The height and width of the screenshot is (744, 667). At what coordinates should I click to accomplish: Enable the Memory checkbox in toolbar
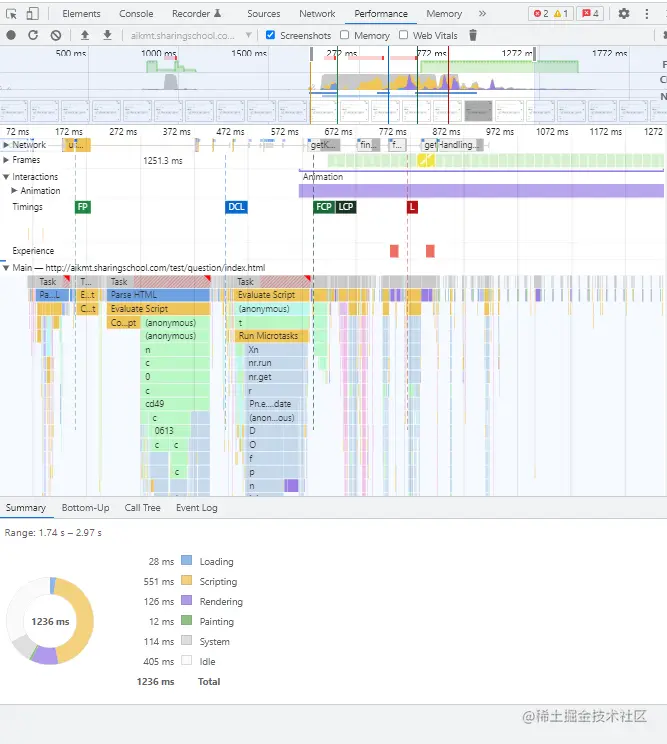click(344, 35)
